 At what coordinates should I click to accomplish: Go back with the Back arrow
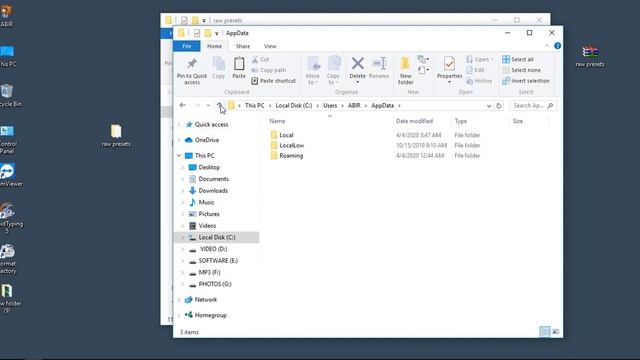(182, 105)
